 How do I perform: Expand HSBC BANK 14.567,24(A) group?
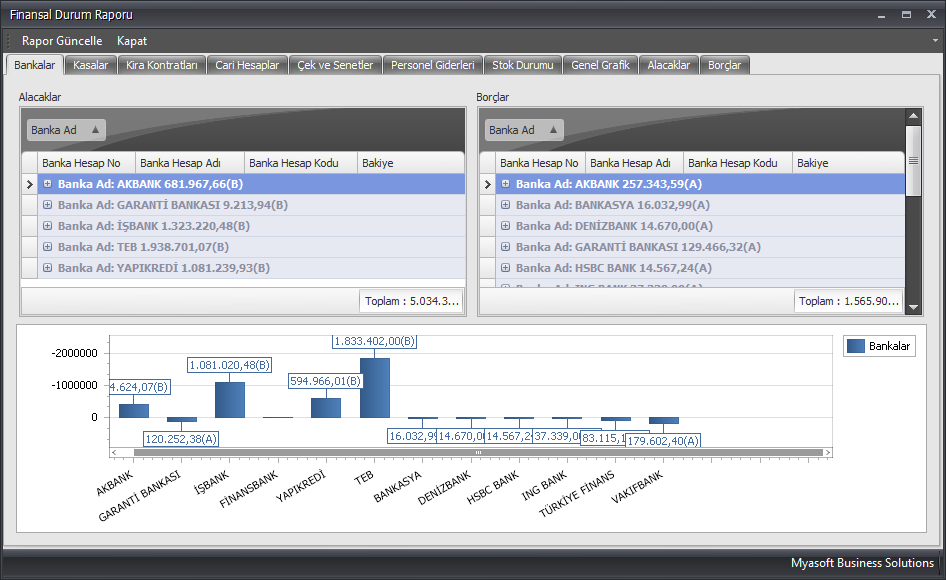click(506, 268)
